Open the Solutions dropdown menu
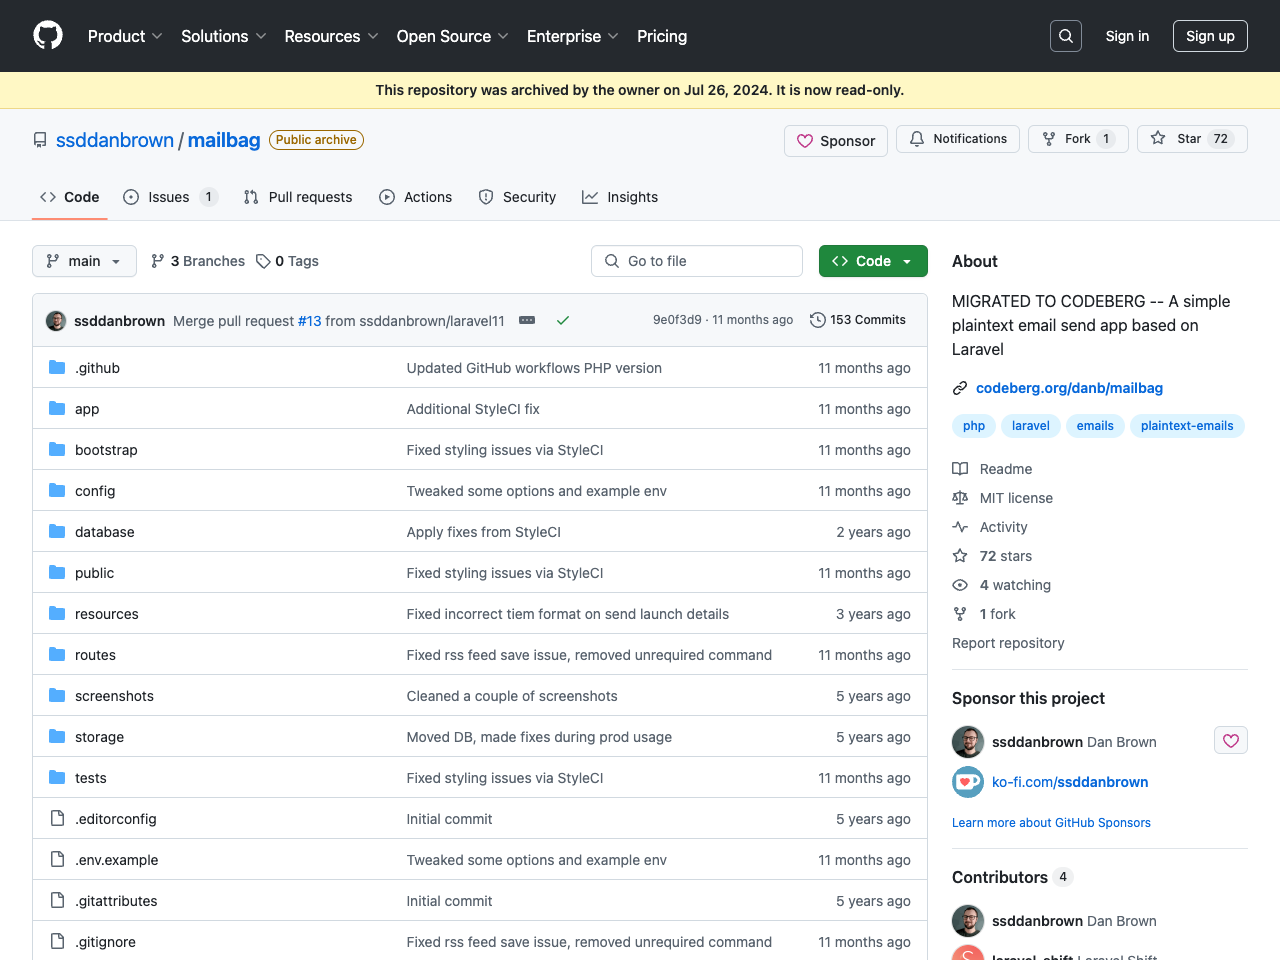Screen dimensions: 1280x960 (223, 36)
